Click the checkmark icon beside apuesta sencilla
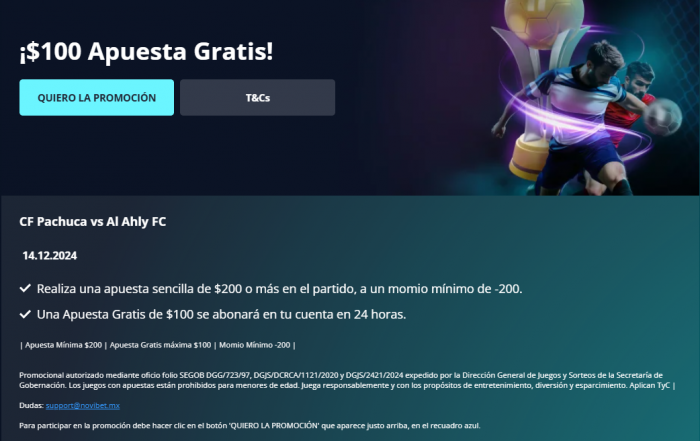The width and height of the screenshot is (700, 441). 25,288
